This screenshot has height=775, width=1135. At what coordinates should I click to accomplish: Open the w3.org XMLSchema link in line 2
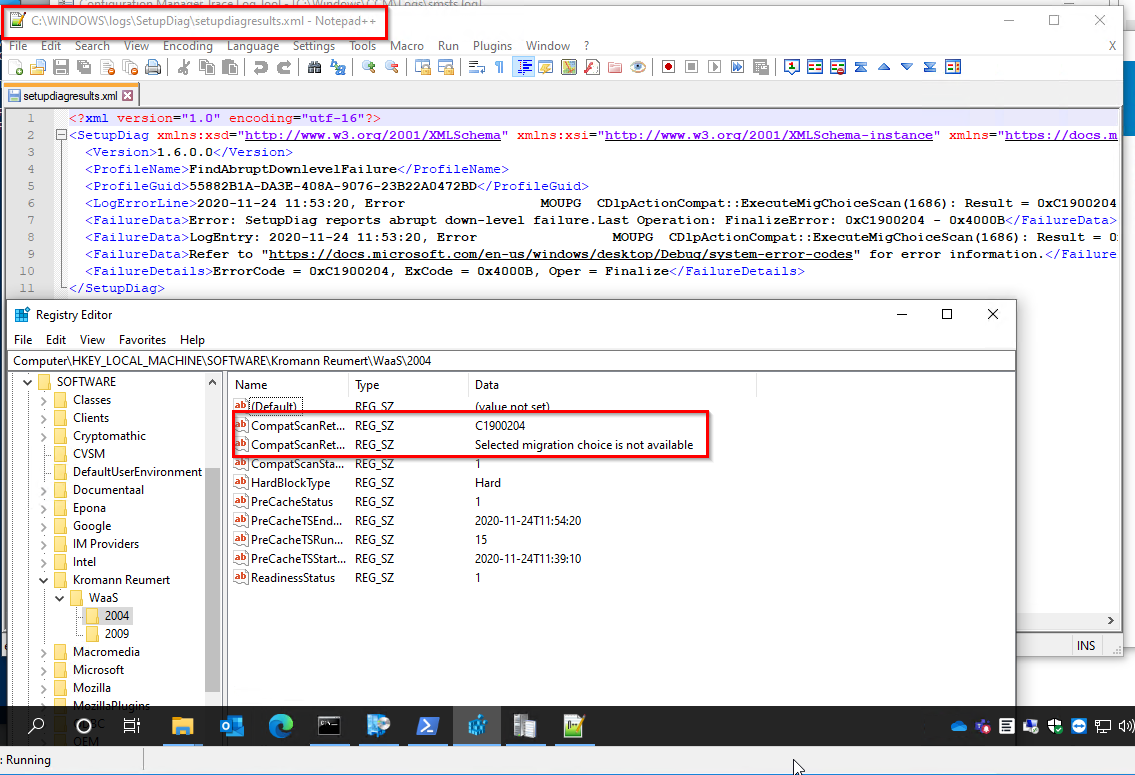coord(373,135)
